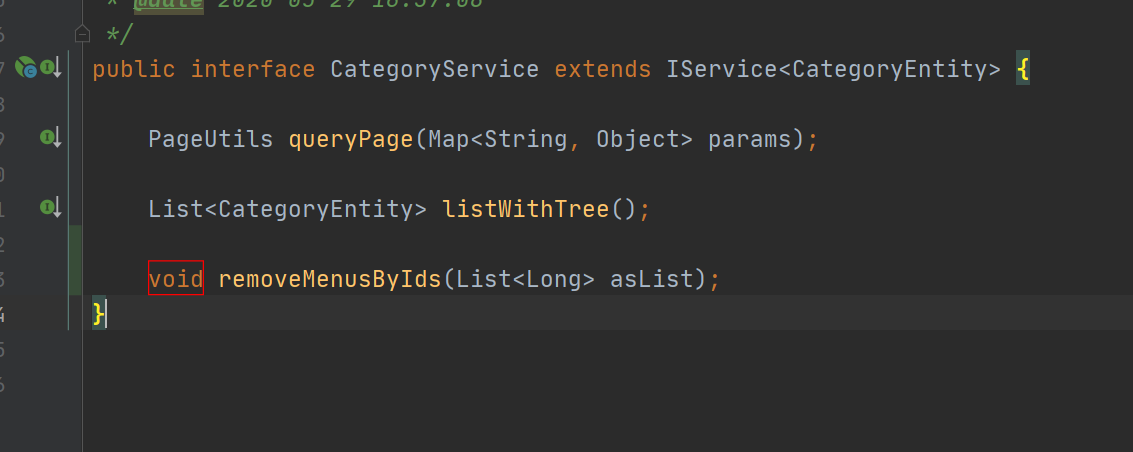Click implemented-method gutter icon next to queryPage
Screen dimensions: 1133x452
pos(51,138)
